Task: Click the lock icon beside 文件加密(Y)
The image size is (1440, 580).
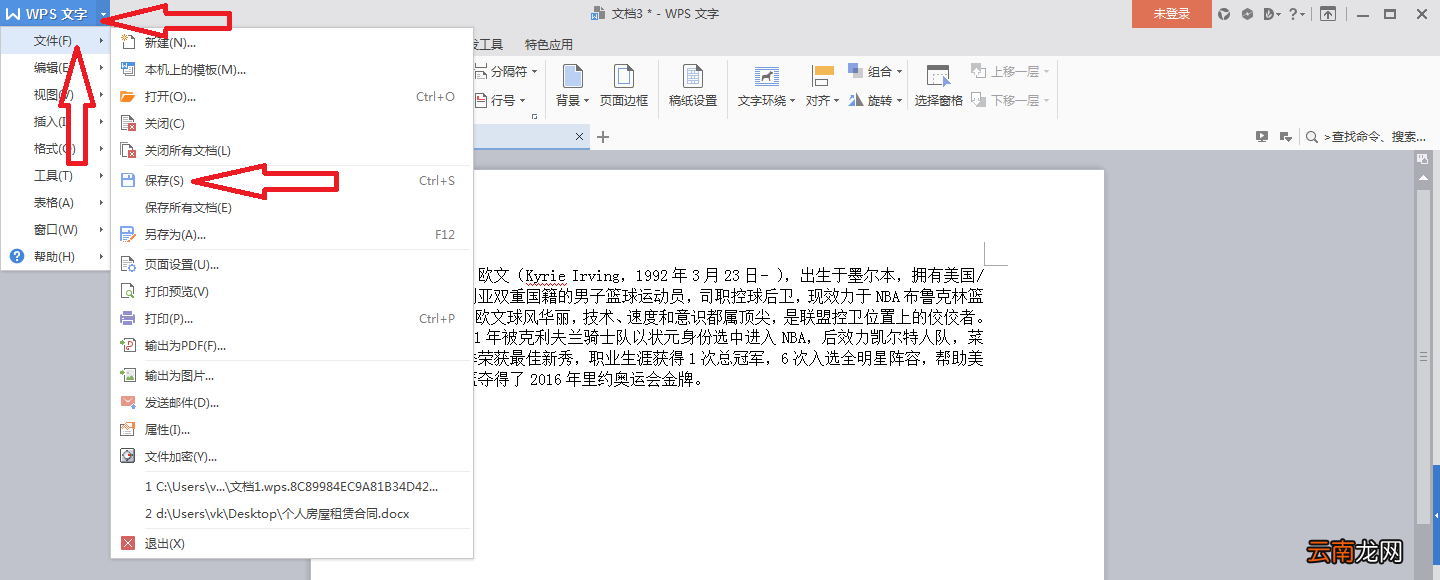Action: point(127,457)
